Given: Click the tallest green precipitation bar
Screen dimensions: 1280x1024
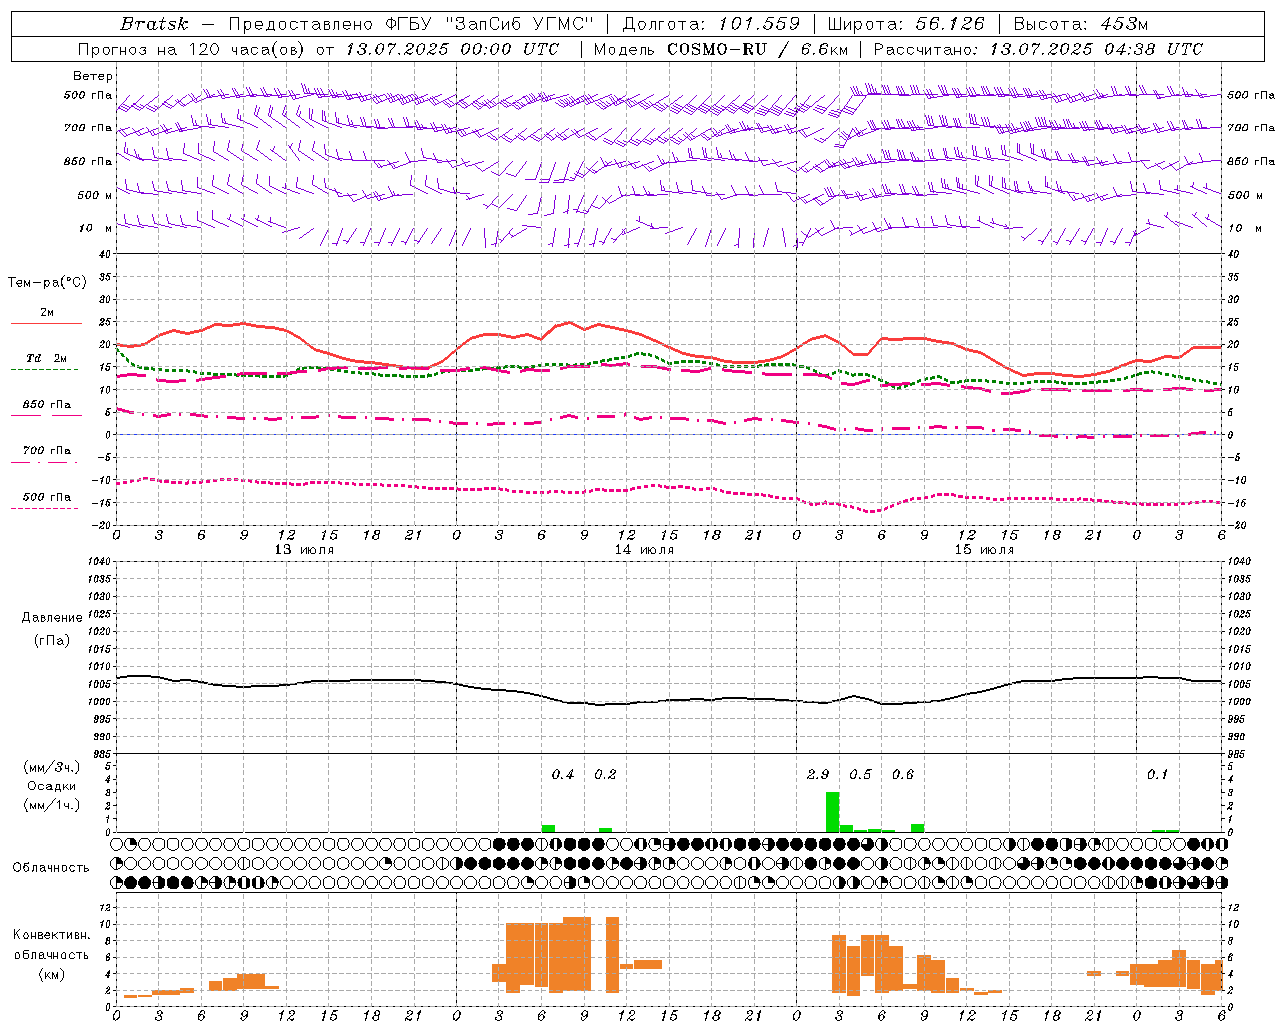Looking at the screenshot, I should [832, 812].
